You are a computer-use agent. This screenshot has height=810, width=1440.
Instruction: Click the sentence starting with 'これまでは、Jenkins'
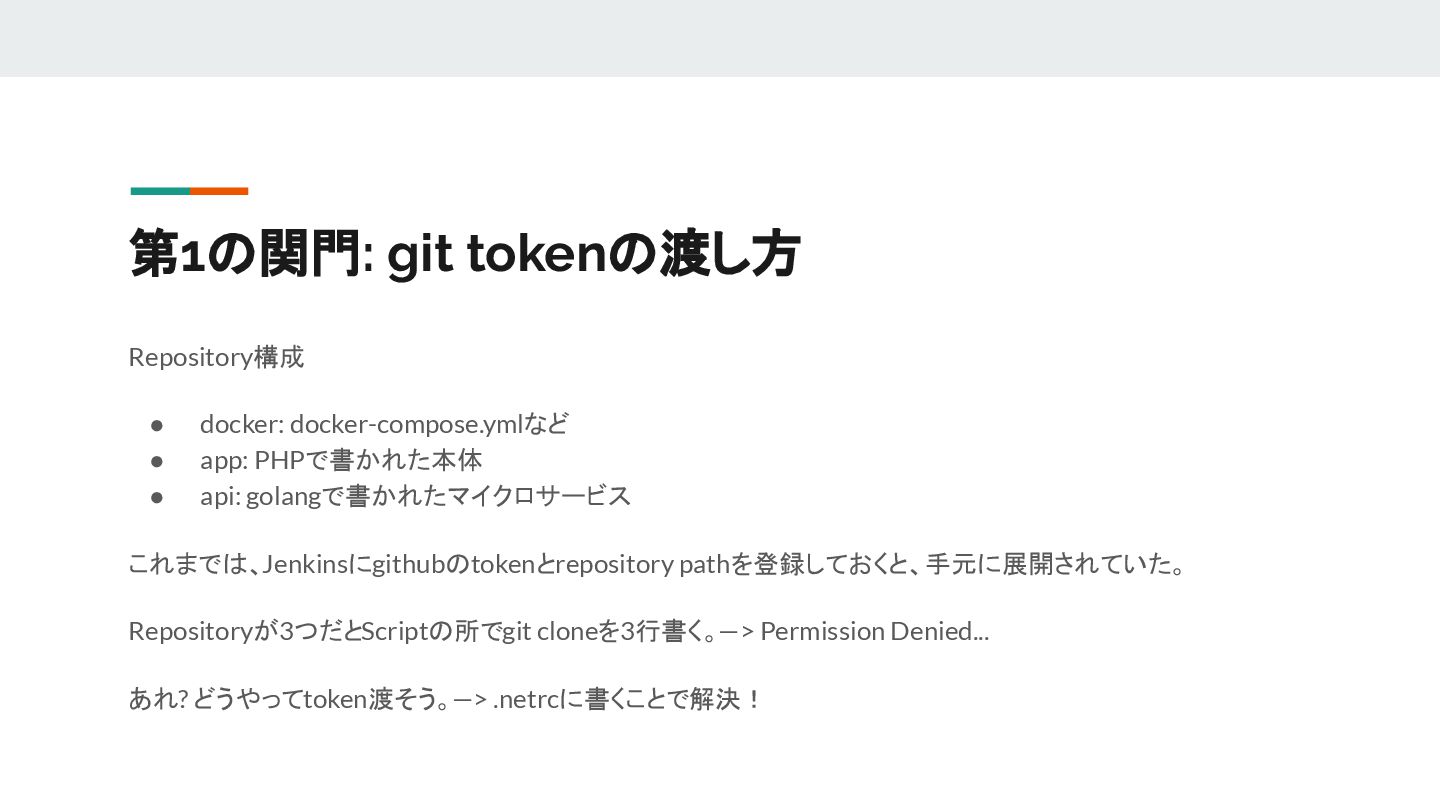click(x=658, y=564)
